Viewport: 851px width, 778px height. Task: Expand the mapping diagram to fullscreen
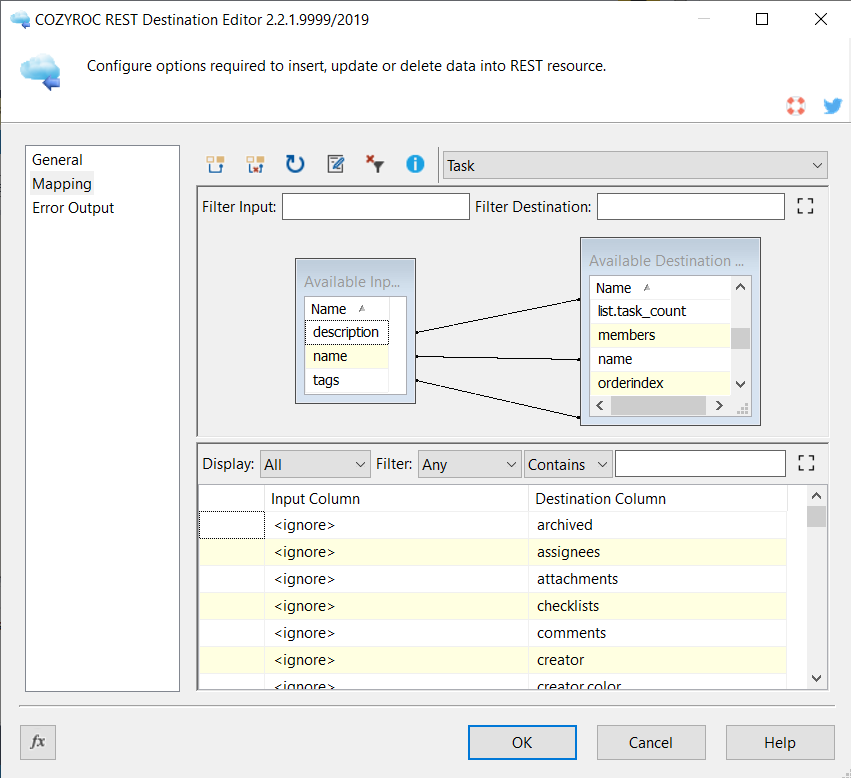(x=805, y=205)
